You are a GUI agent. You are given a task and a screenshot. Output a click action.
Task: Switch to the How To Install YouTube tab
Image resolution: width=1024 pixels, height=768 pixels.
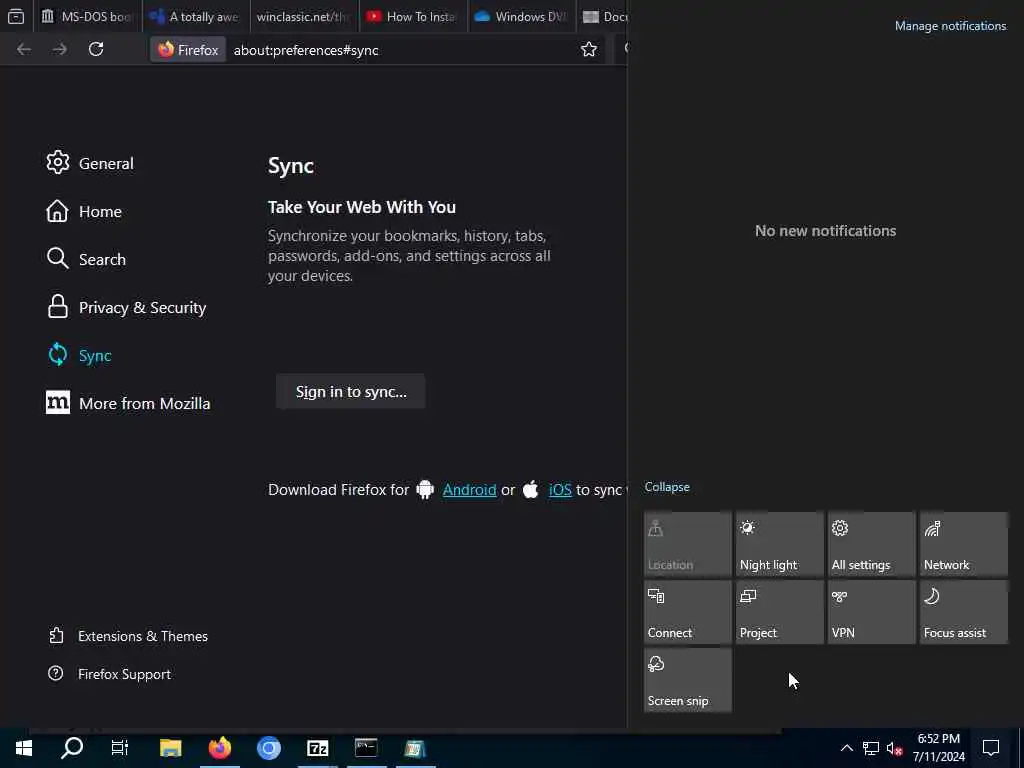coord(413,16)
